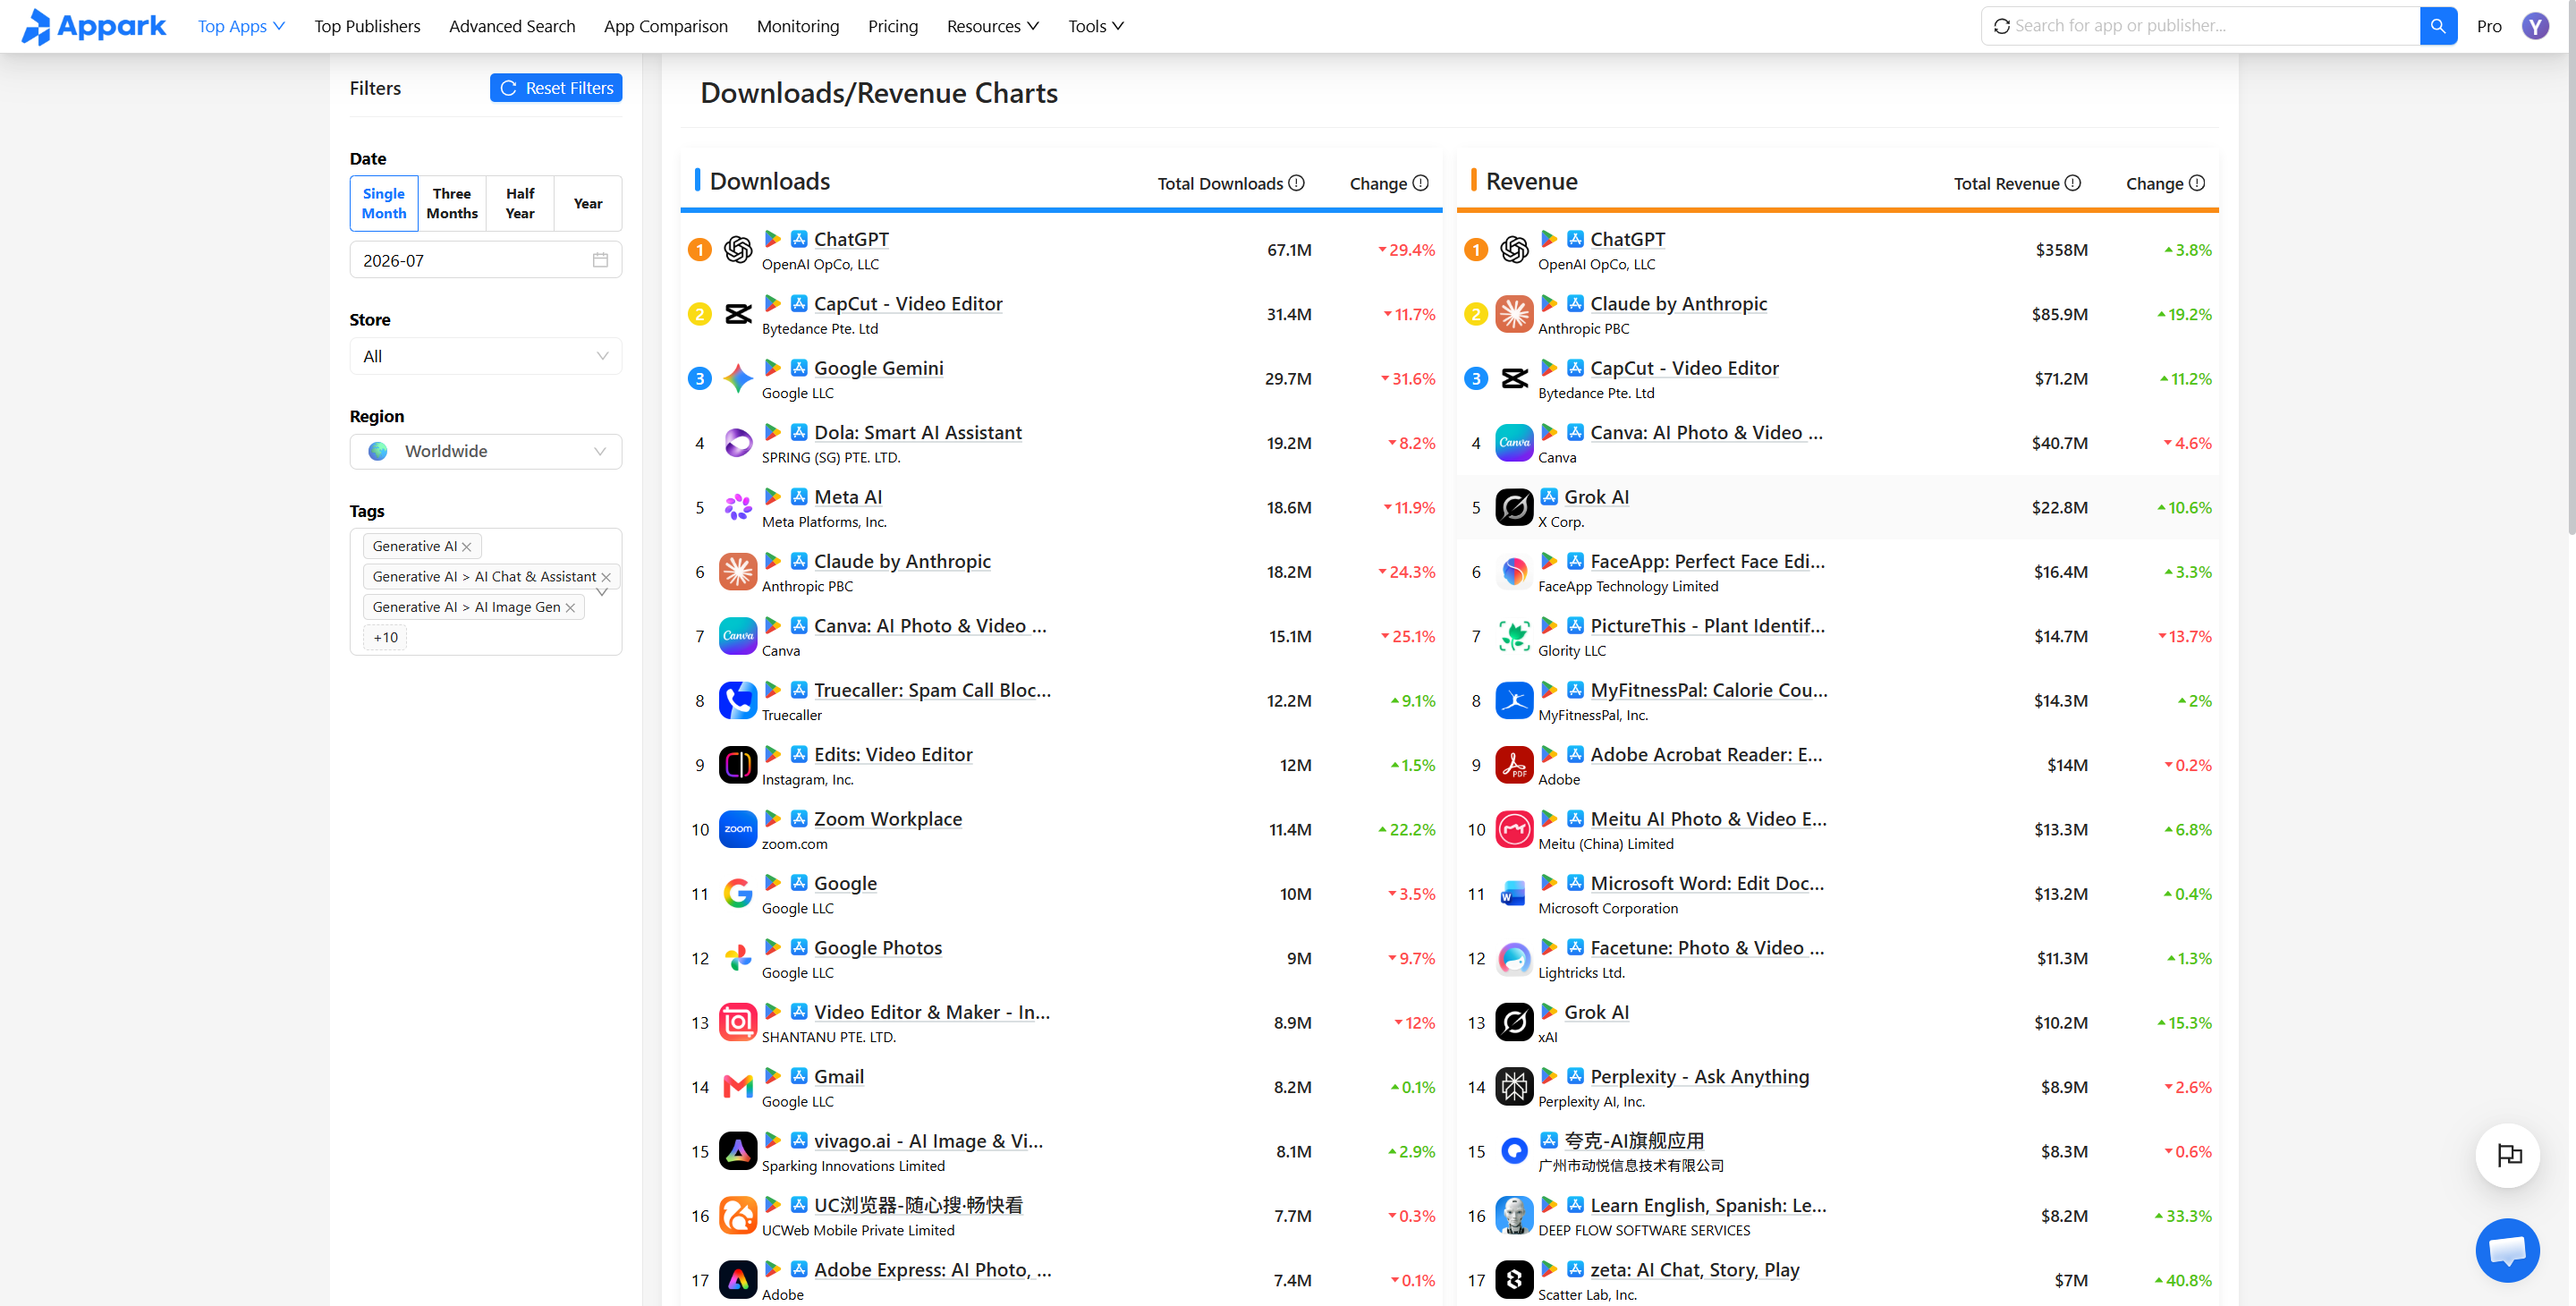This screenshot has width=2576, height=1306.
Task: Click App Store icon beside Grok AI X Corp.
Action: tap(1549, 496)
